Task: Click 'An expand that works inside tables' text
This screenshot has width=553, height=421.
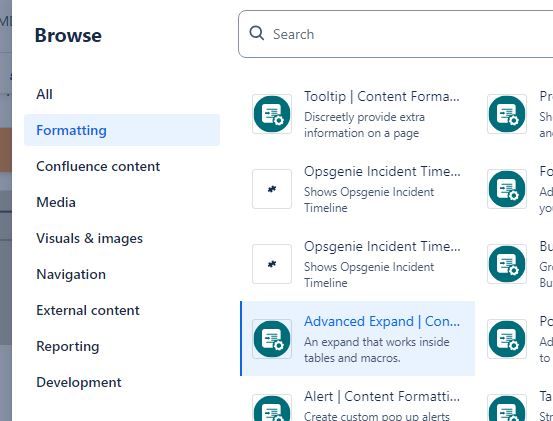Action: point(377,350)
